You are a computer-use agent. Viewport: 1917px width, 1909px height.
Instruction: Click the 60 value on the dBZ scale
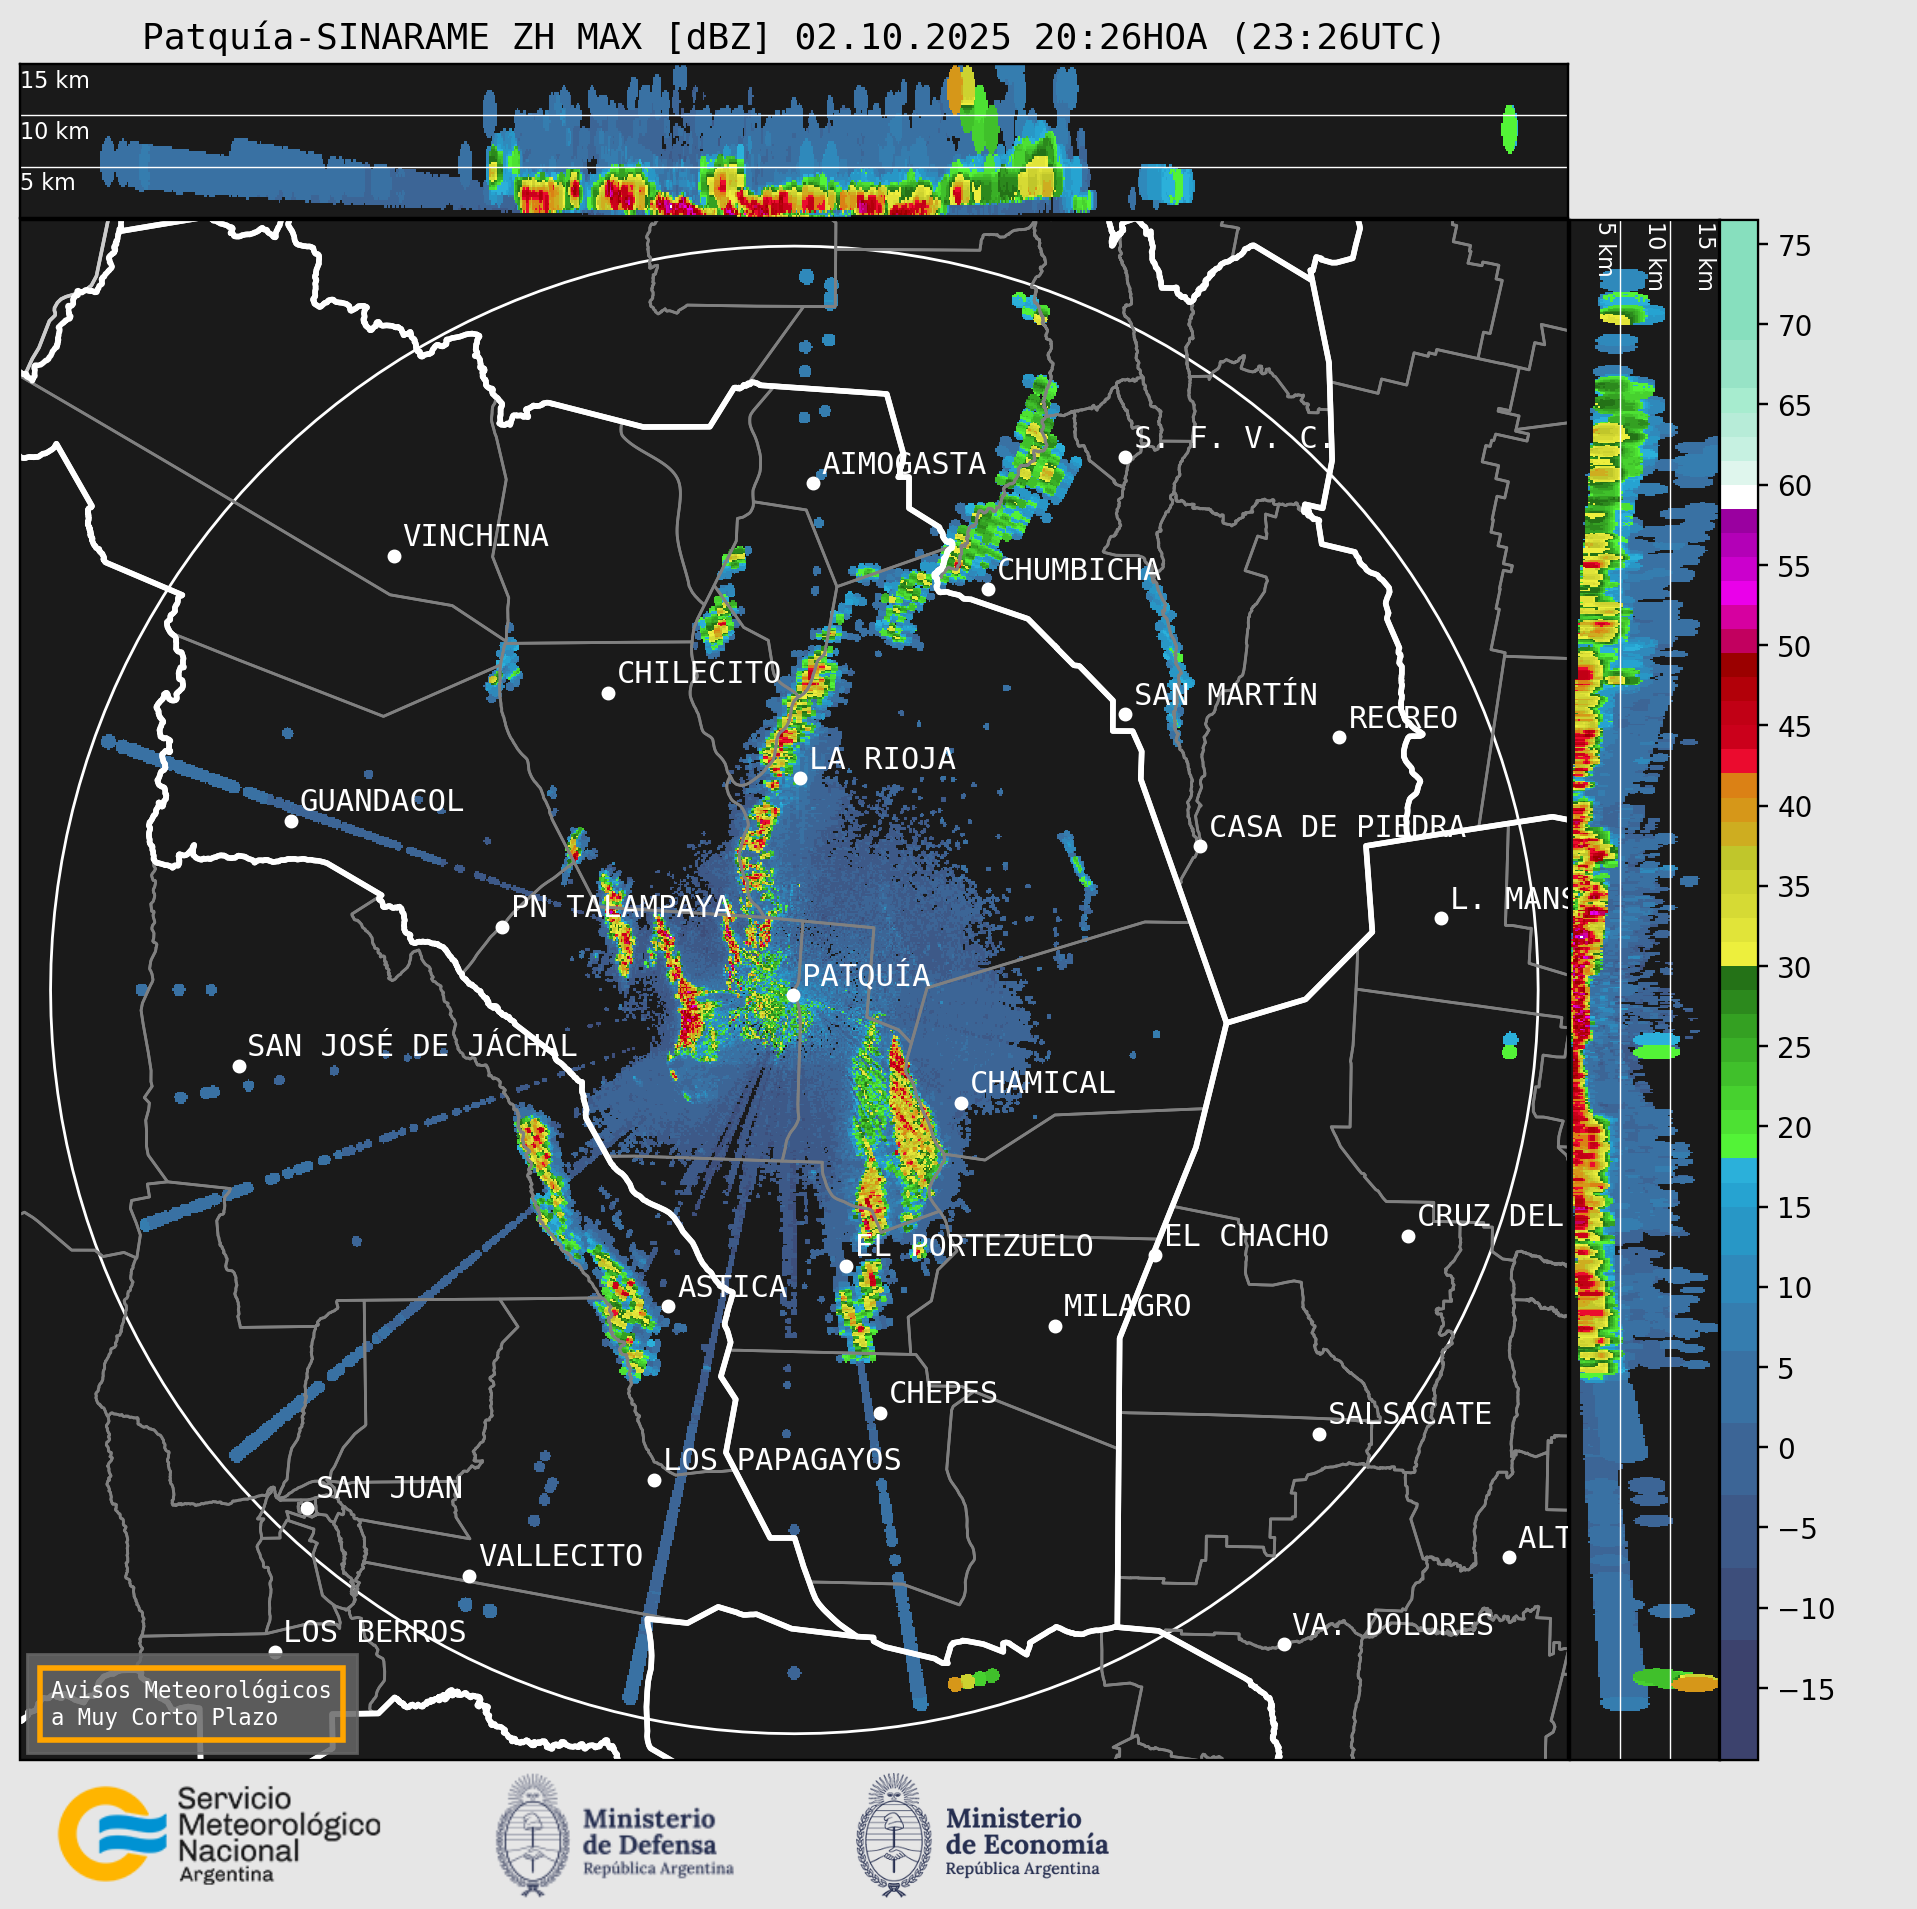pyautogui.click(x=1795, y=486)
